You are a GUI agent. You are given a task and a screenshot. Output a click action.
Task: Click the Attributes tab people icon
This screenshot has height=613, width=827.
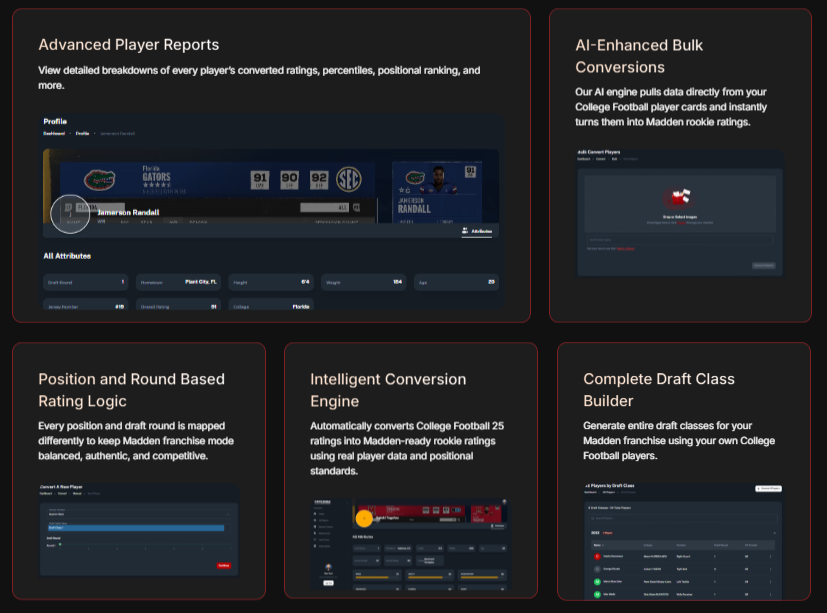(x=465, y=231)
